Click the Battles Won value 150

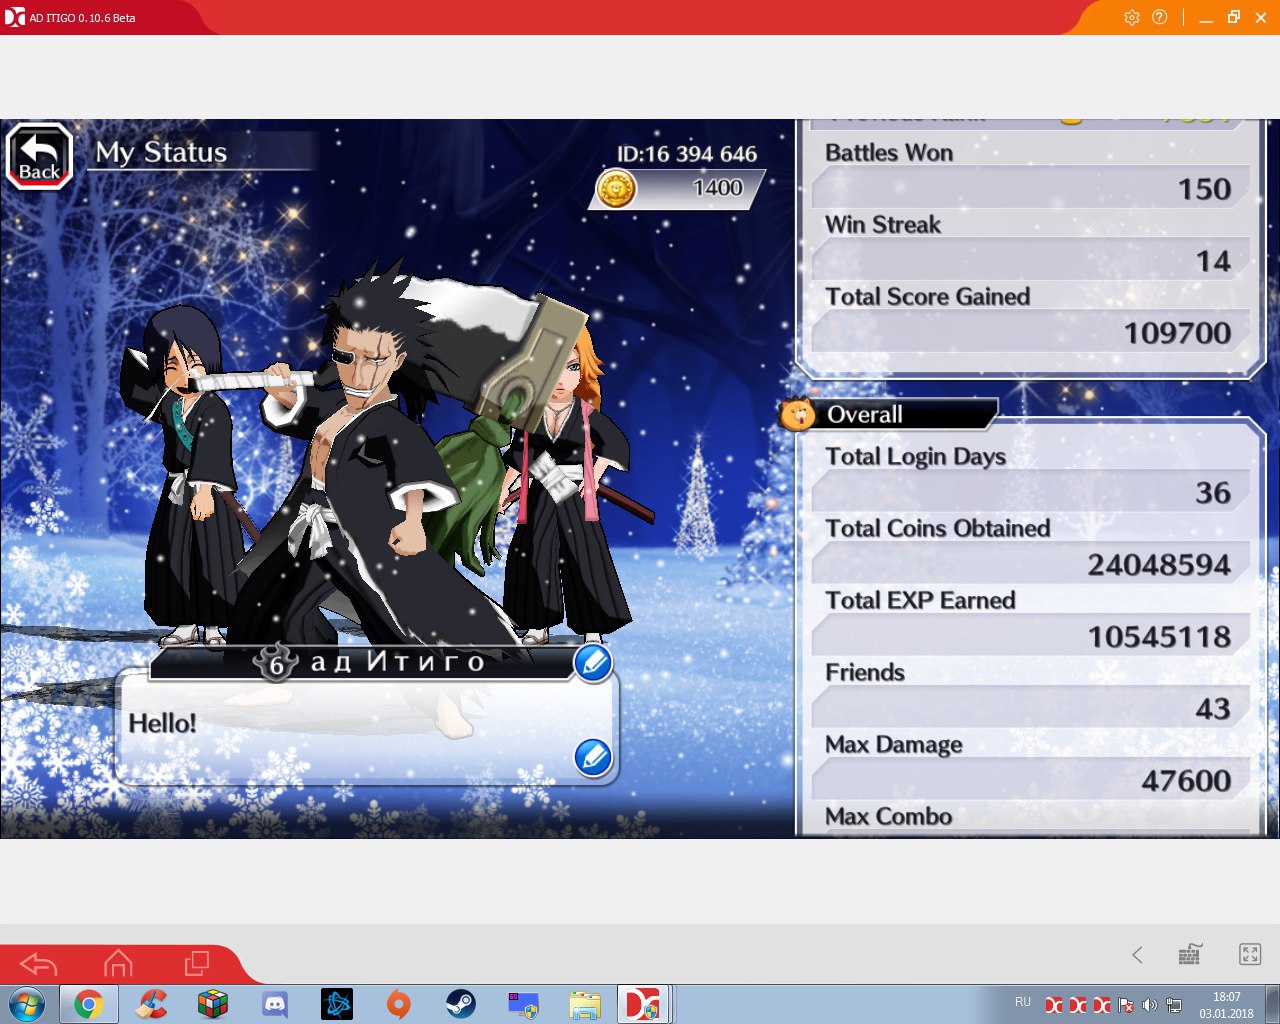pos(1204,189)
